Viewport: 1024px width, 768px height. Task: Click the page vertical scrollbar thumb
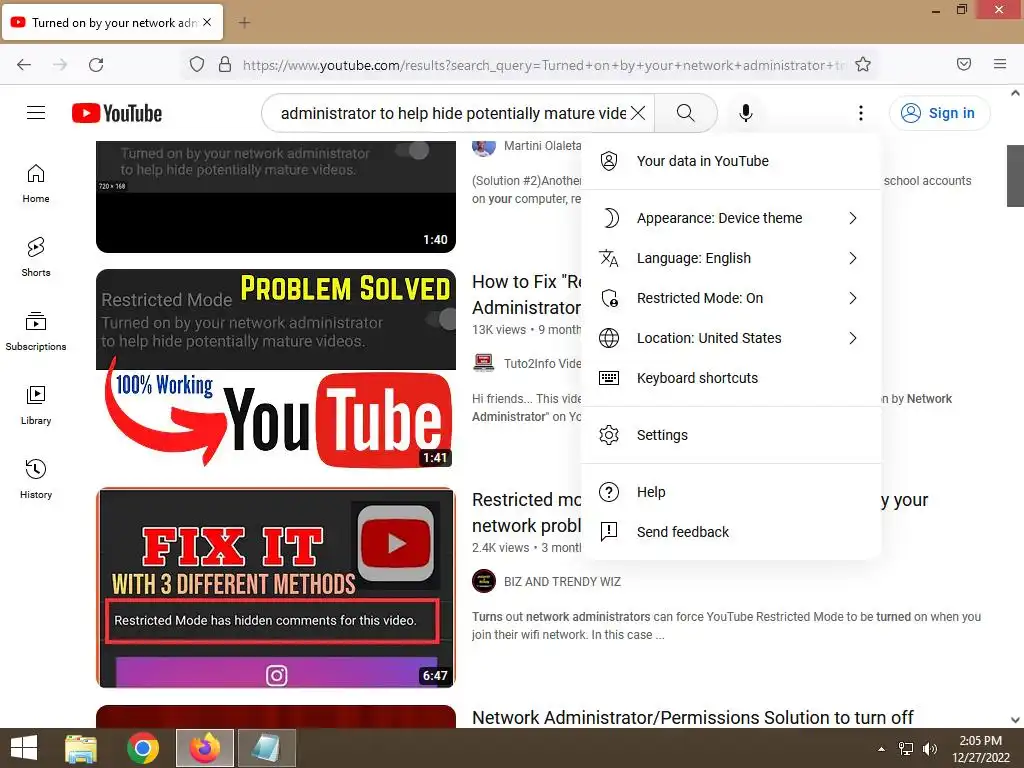click(x=1015, y=176)
